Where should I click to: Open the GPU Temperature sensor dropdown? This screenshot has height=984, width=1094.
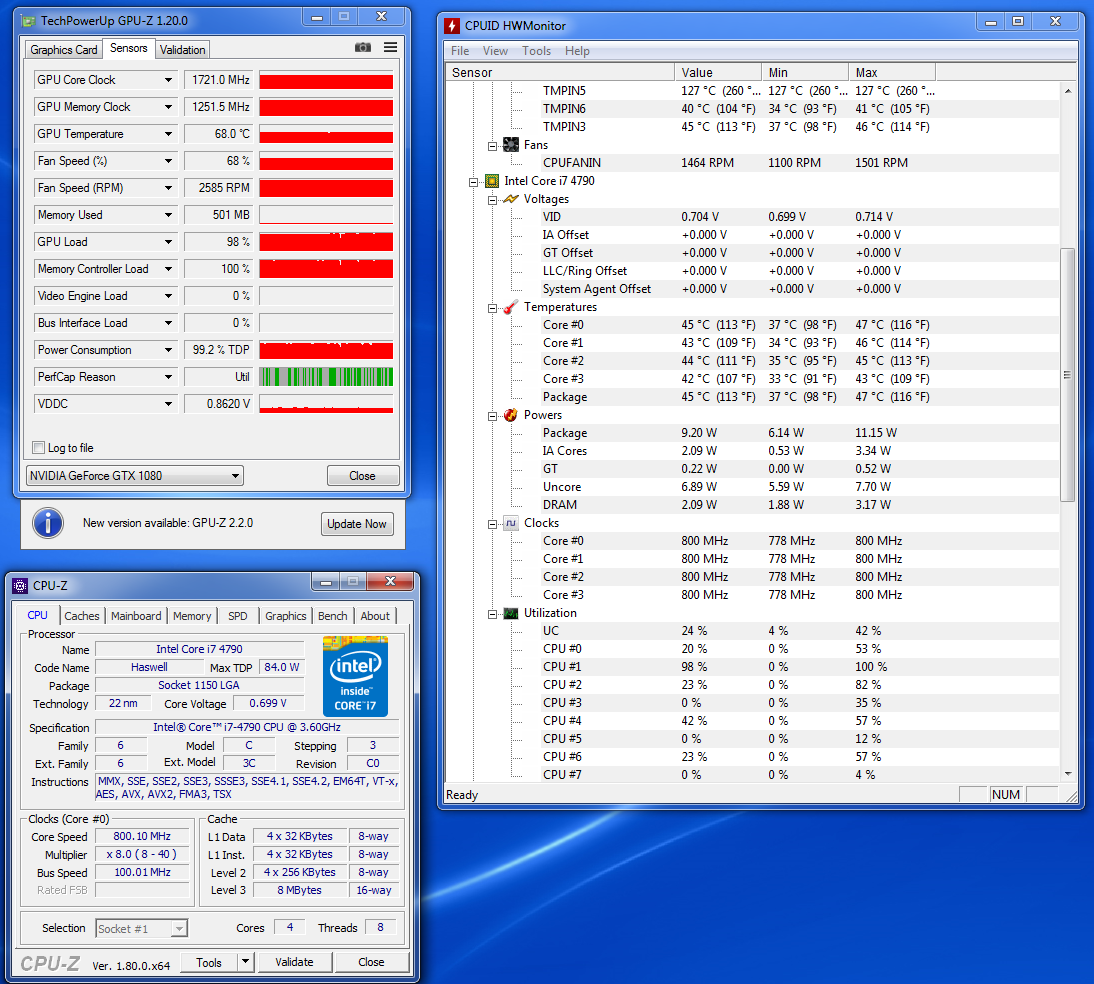click(x=168, y=134)
